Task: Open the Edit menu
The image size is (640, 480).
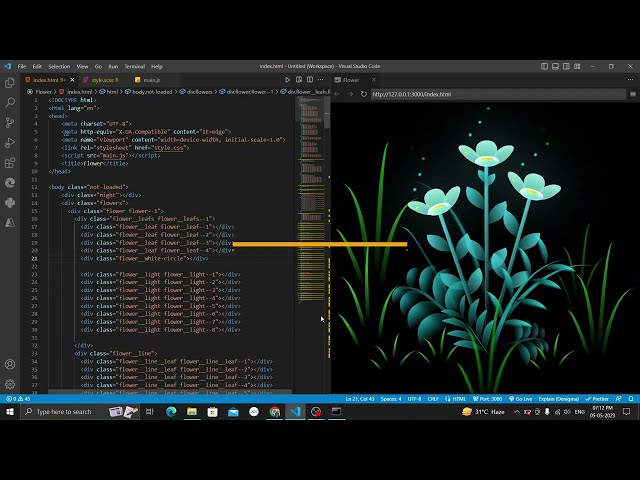Action: (37, 66)
